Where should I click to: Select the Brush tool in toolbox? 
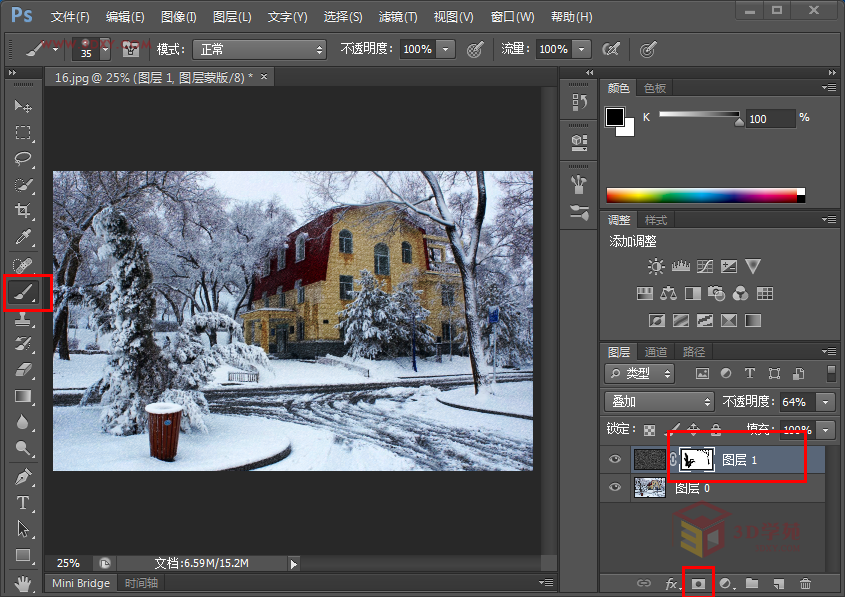pos(23,293)
